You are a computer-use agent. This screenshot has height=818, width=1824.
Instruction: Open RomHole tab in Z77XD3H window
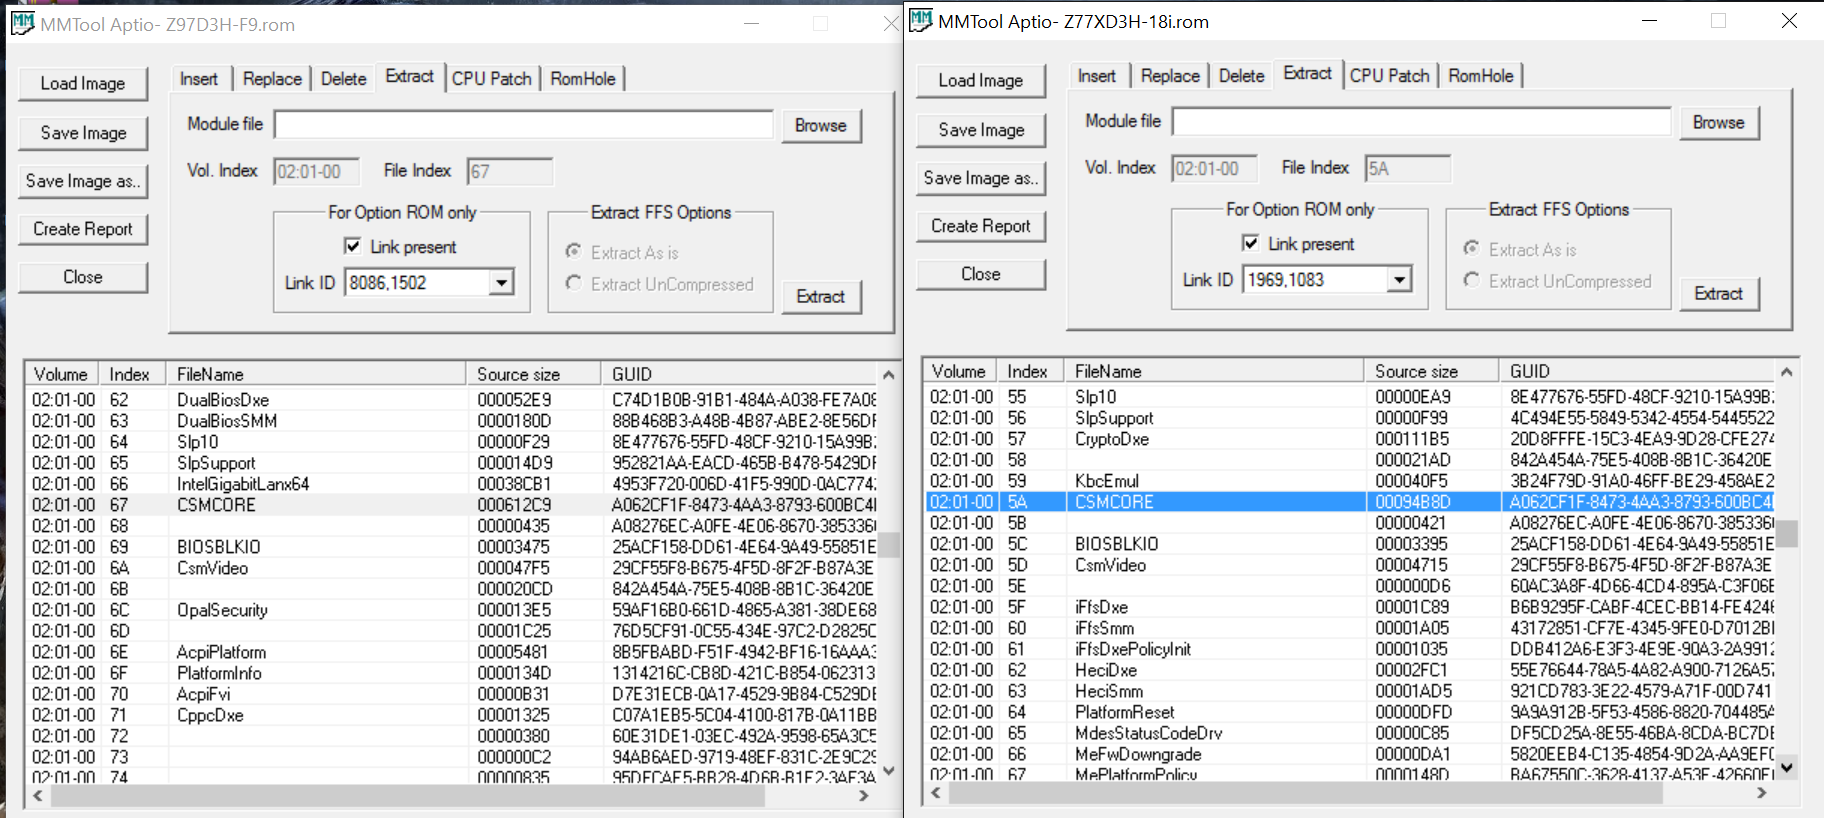point(1481,76)
